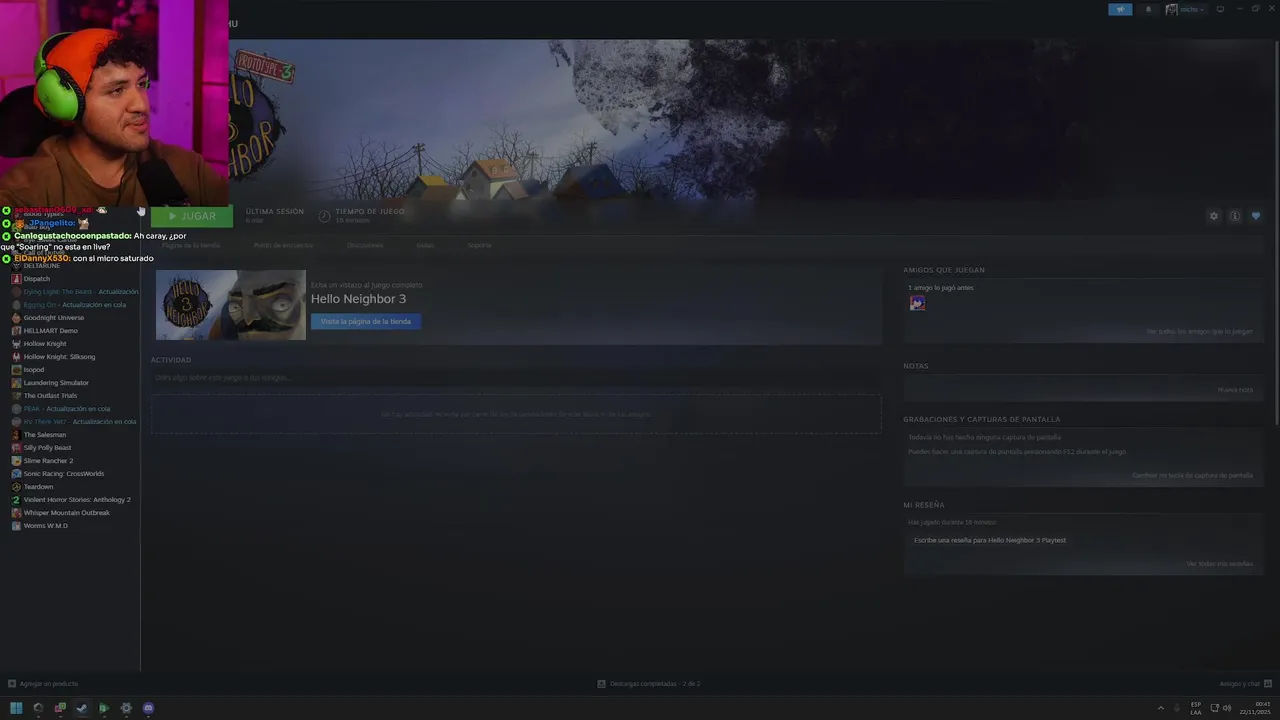
Task: Show hidden system tray icons chevron
Action: [1161, 708]
